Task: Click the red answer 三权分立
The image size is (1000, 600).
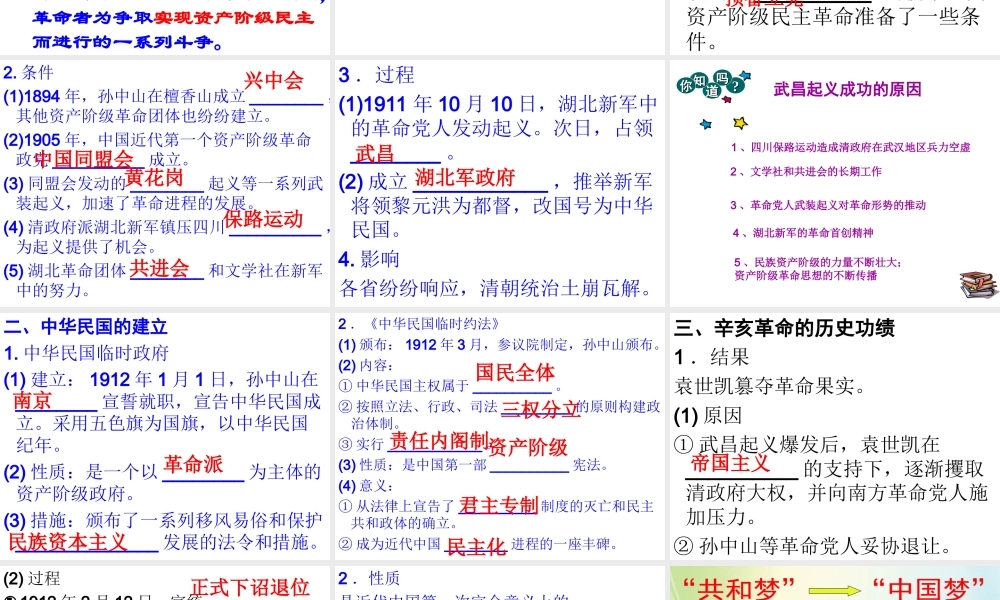Action: click(540, 409)
